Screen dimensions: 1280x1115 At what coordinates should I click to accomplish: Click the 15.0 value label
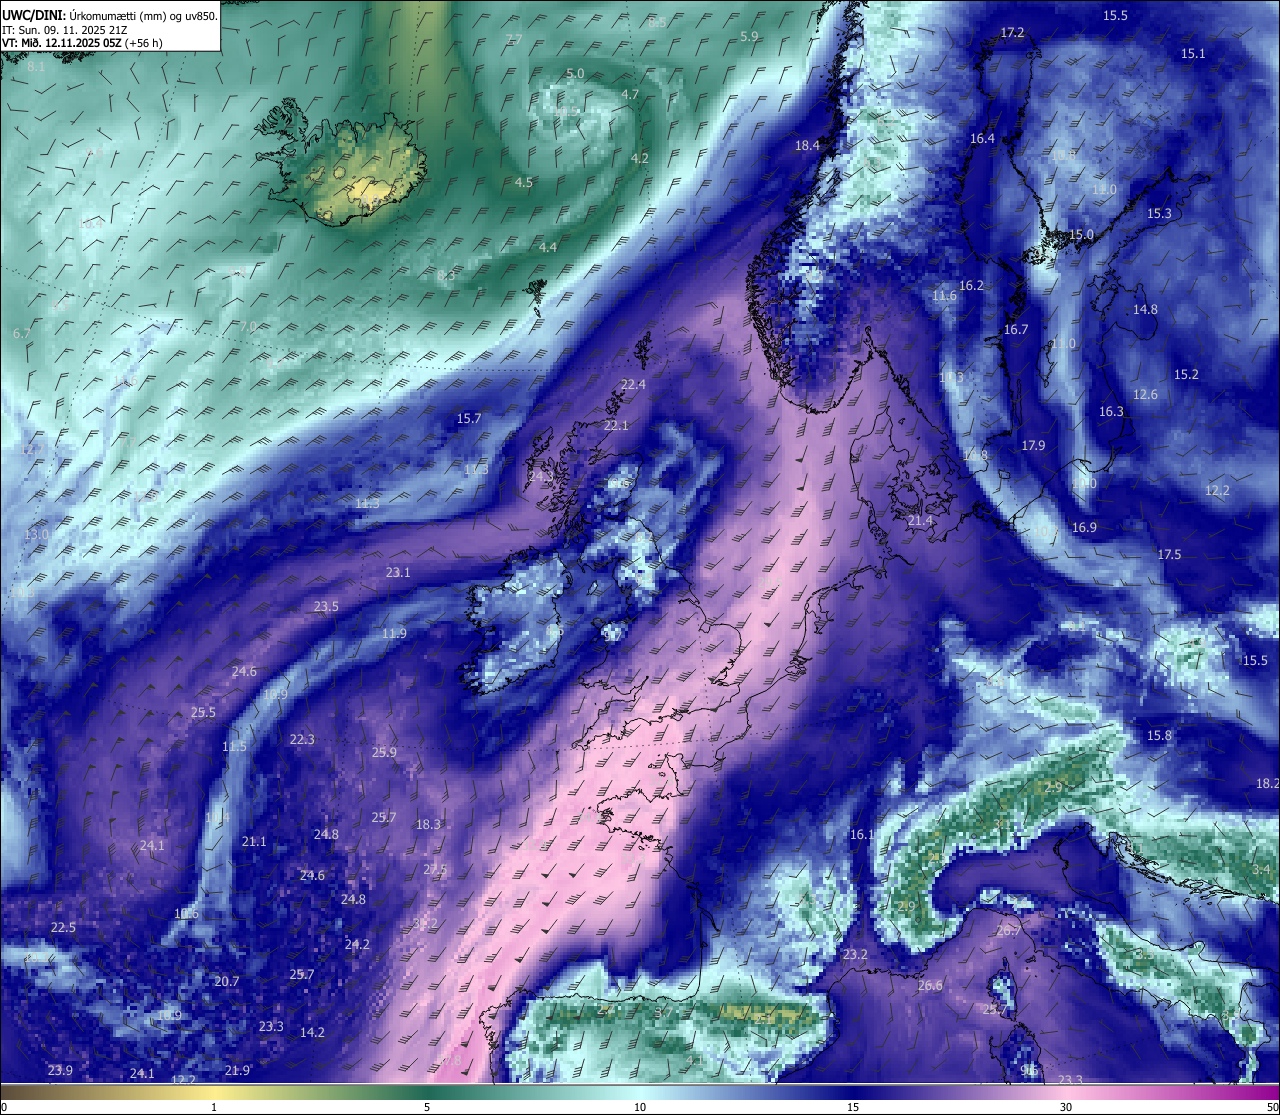tap(1082, 235)
